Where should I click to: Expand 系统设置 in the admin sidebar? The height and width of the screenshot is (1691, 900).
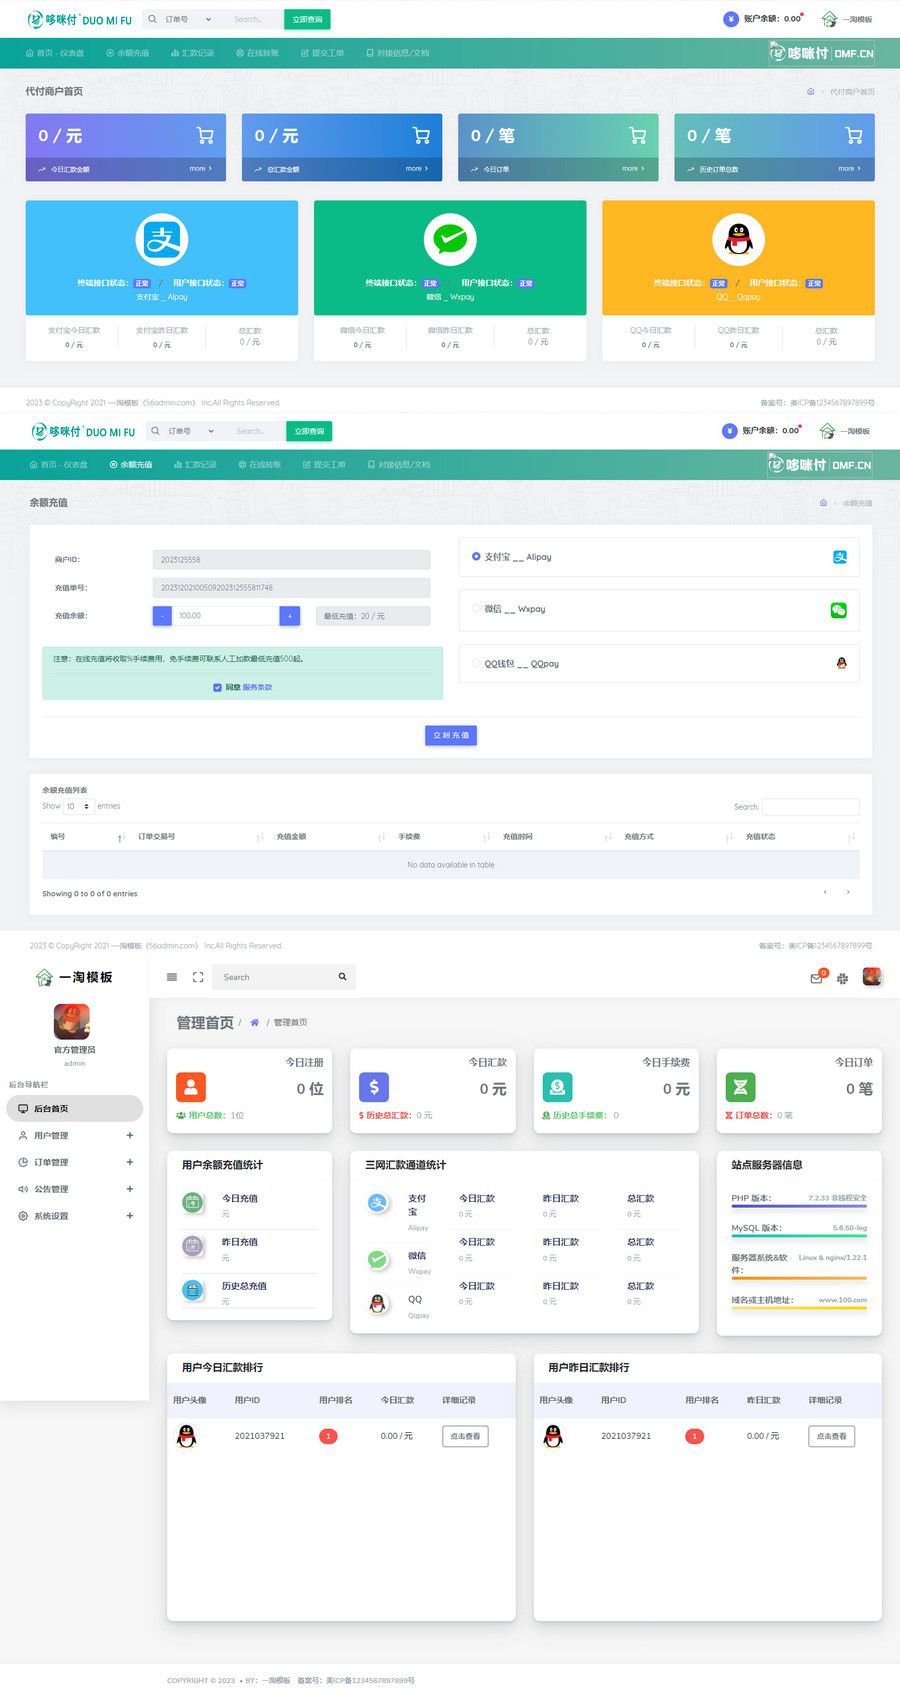75,1216
